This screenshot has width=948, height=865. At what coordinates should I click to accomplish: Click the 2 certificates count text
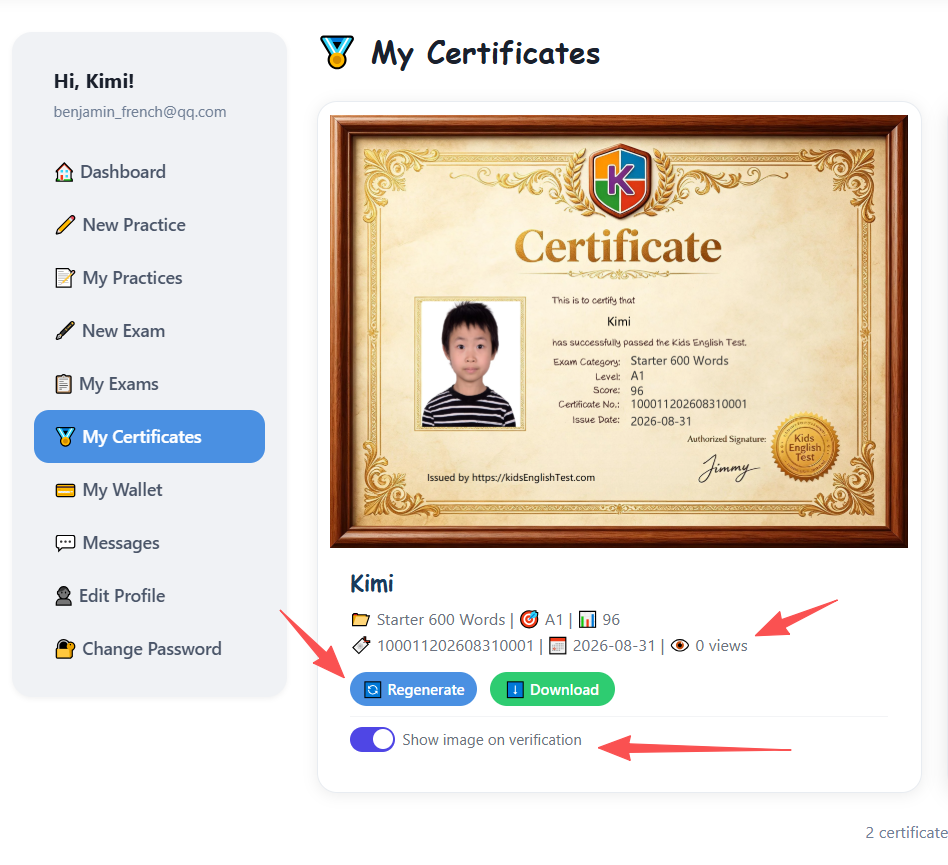[x=906, y=833]
